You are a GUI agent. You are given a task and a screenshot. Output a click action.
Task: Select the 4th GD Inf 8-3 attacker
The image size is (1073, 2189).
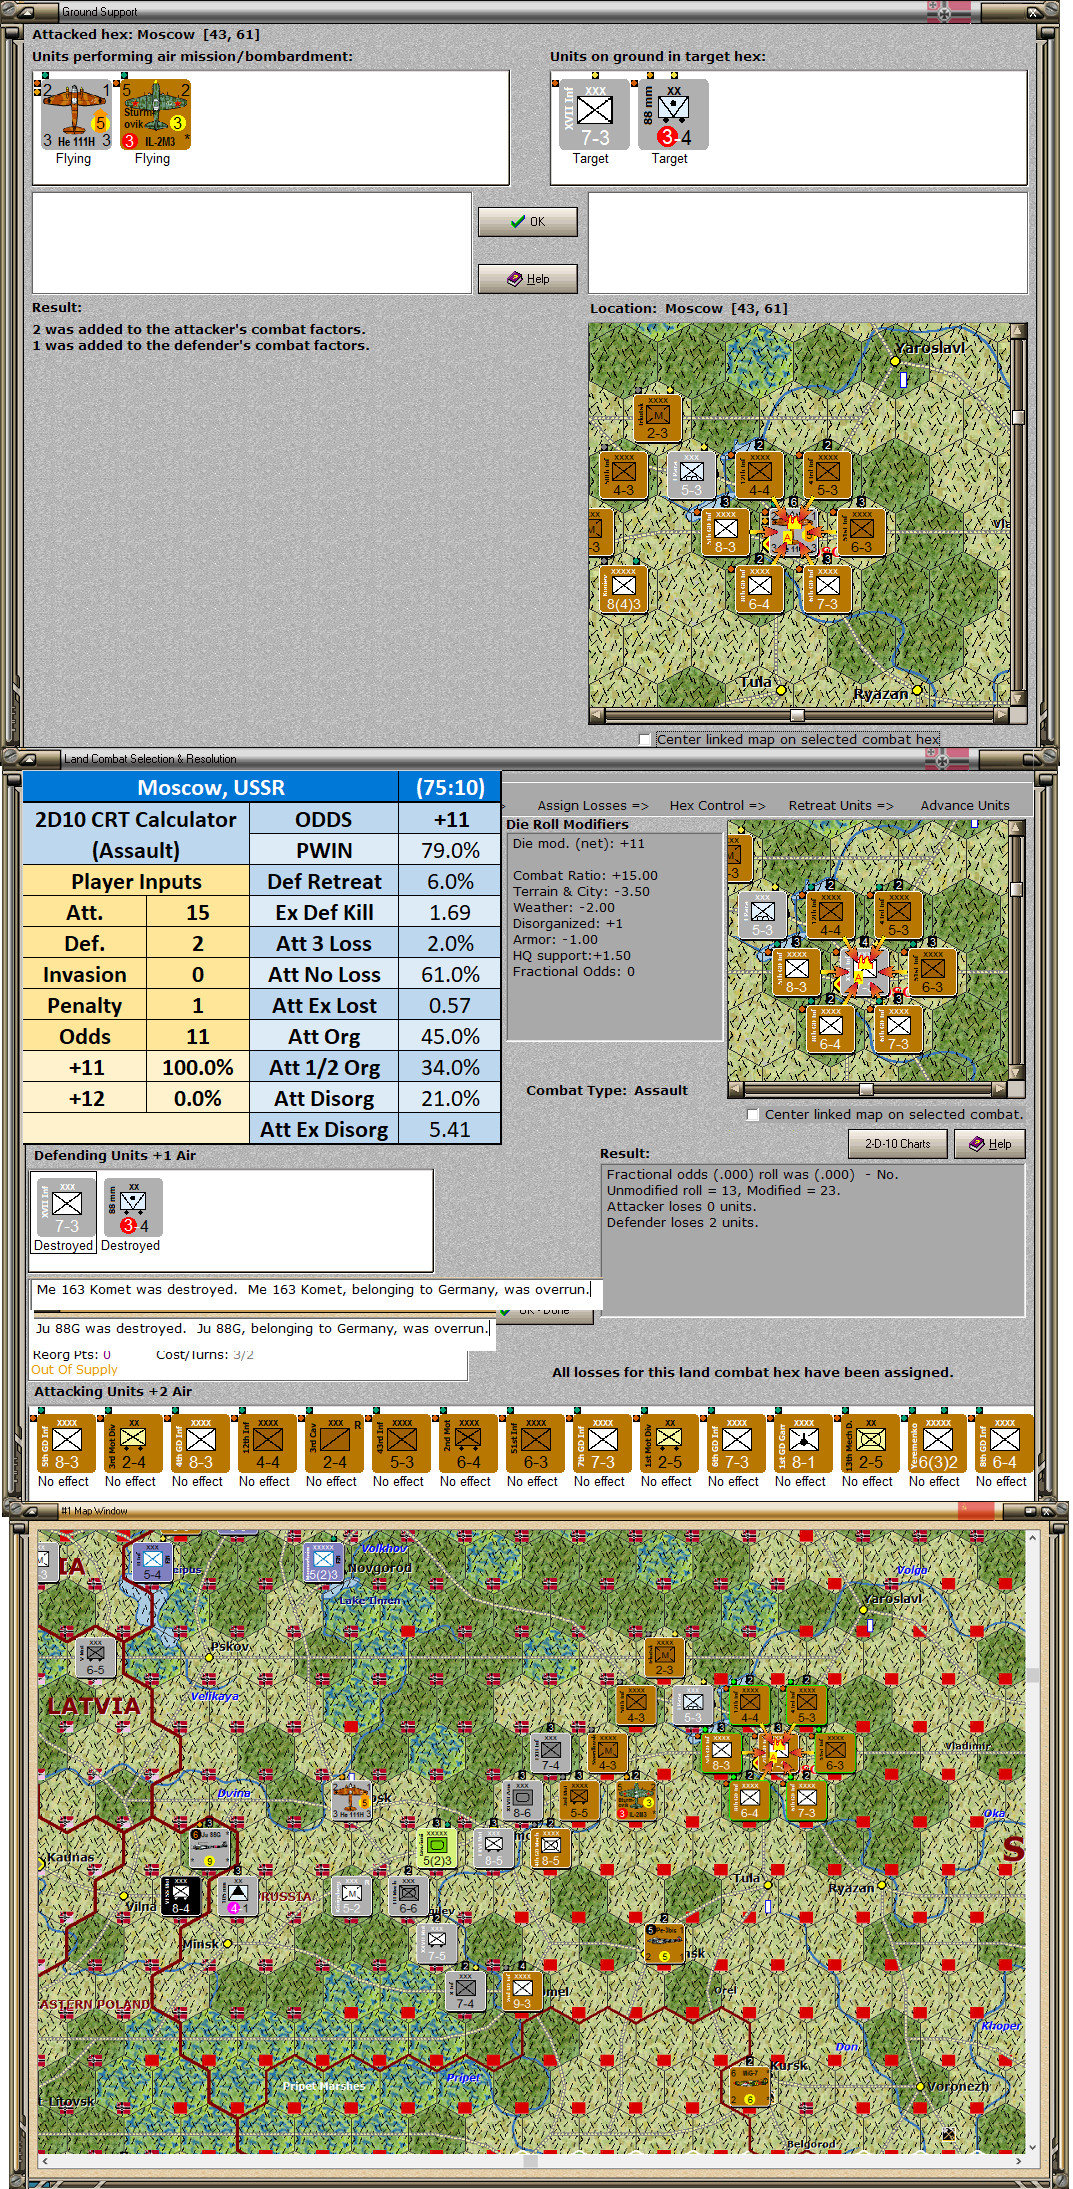click(x=199, y=1443)
